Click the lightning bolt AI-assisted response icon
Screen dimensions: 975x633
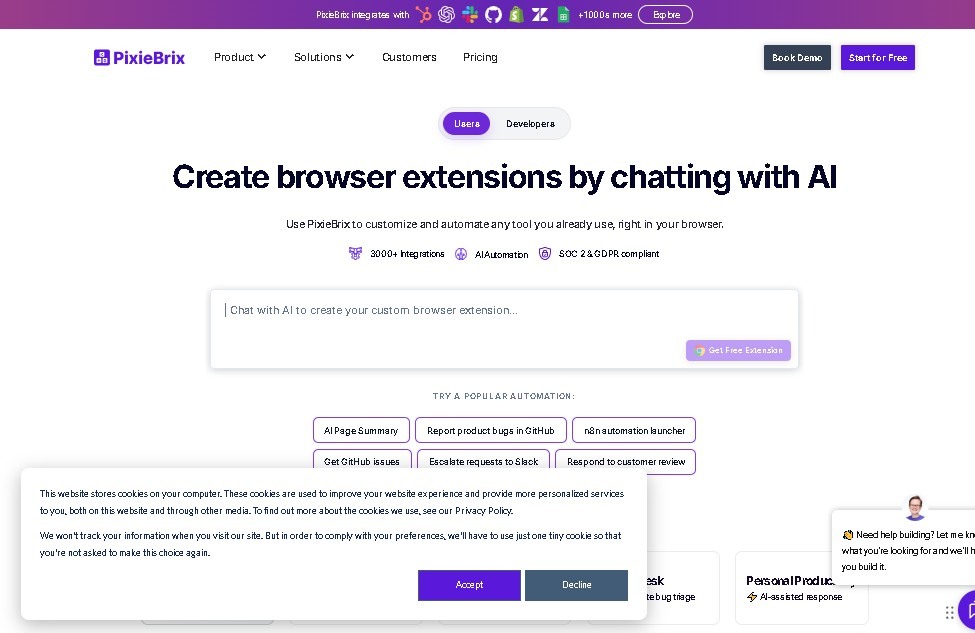click(752, 597)
